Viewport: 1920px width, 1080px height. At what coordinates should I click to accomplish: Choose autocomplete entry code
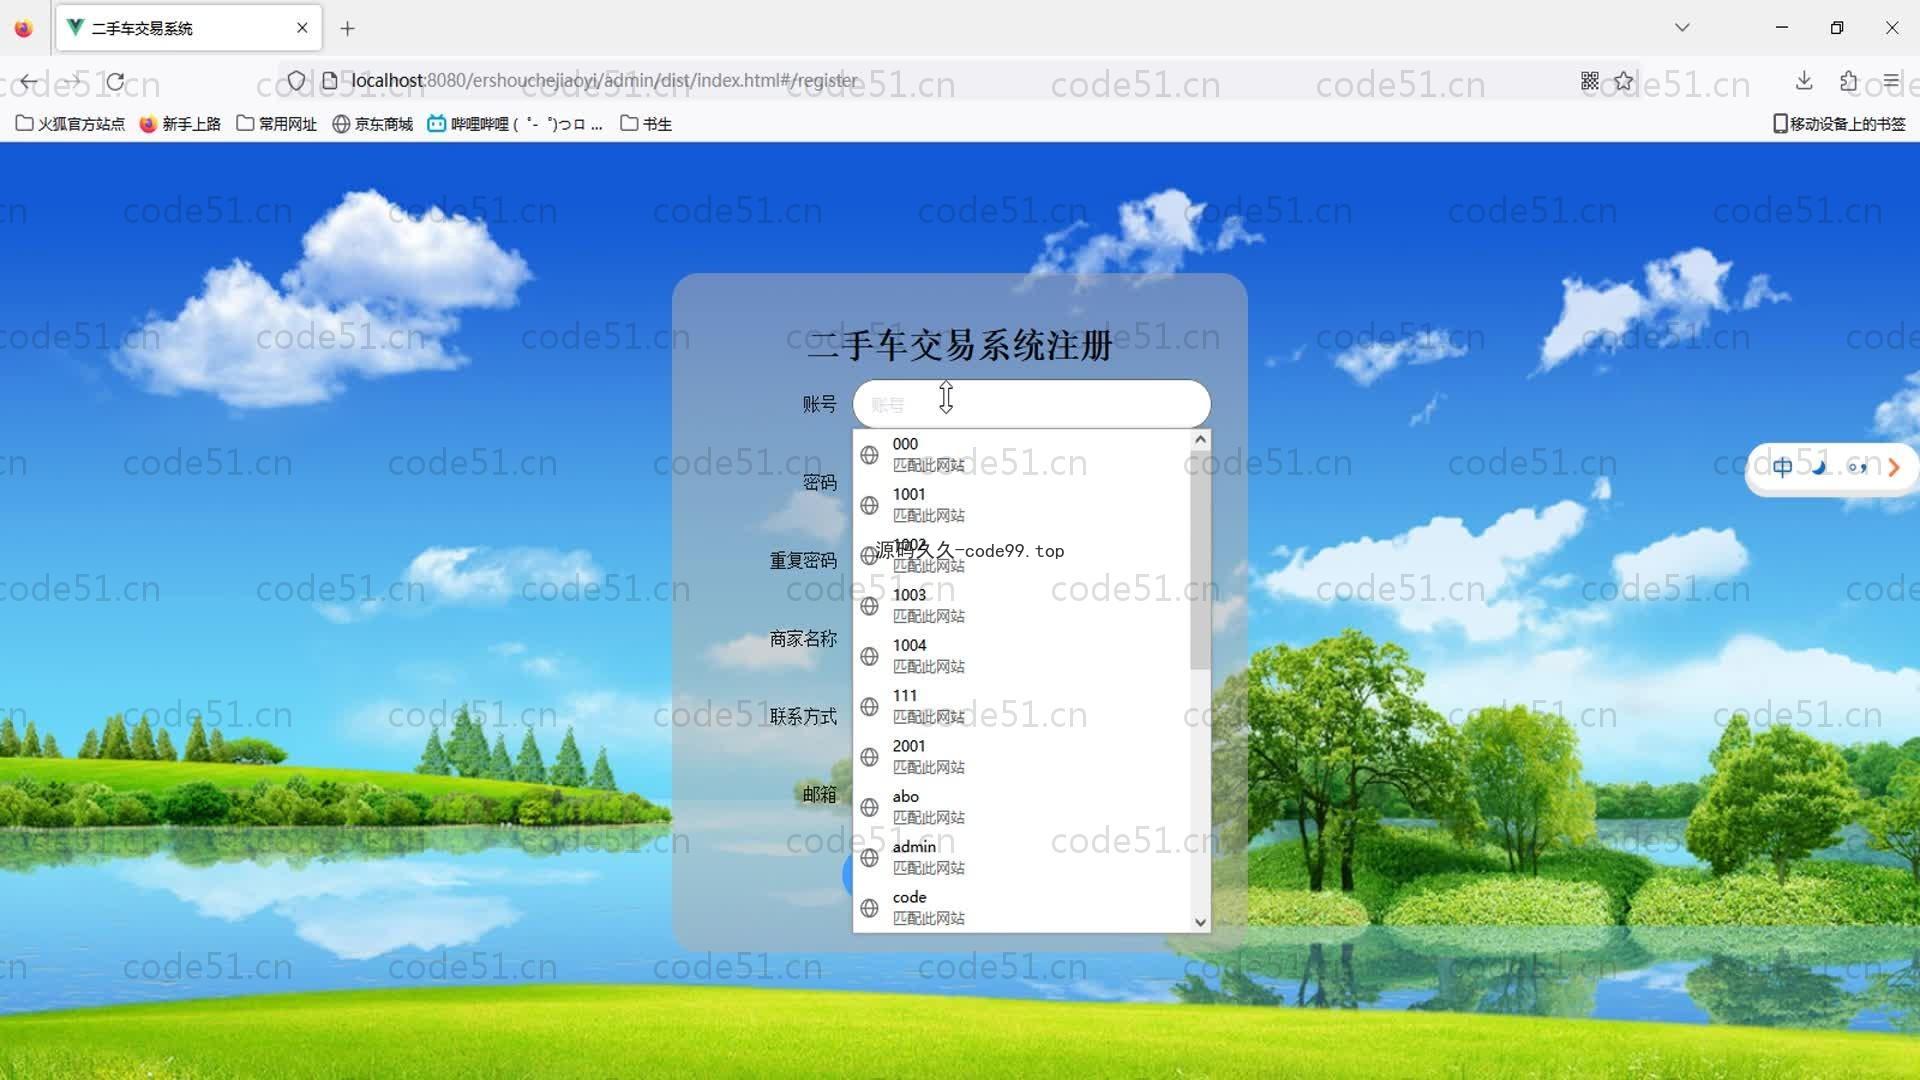[1022, 908]
